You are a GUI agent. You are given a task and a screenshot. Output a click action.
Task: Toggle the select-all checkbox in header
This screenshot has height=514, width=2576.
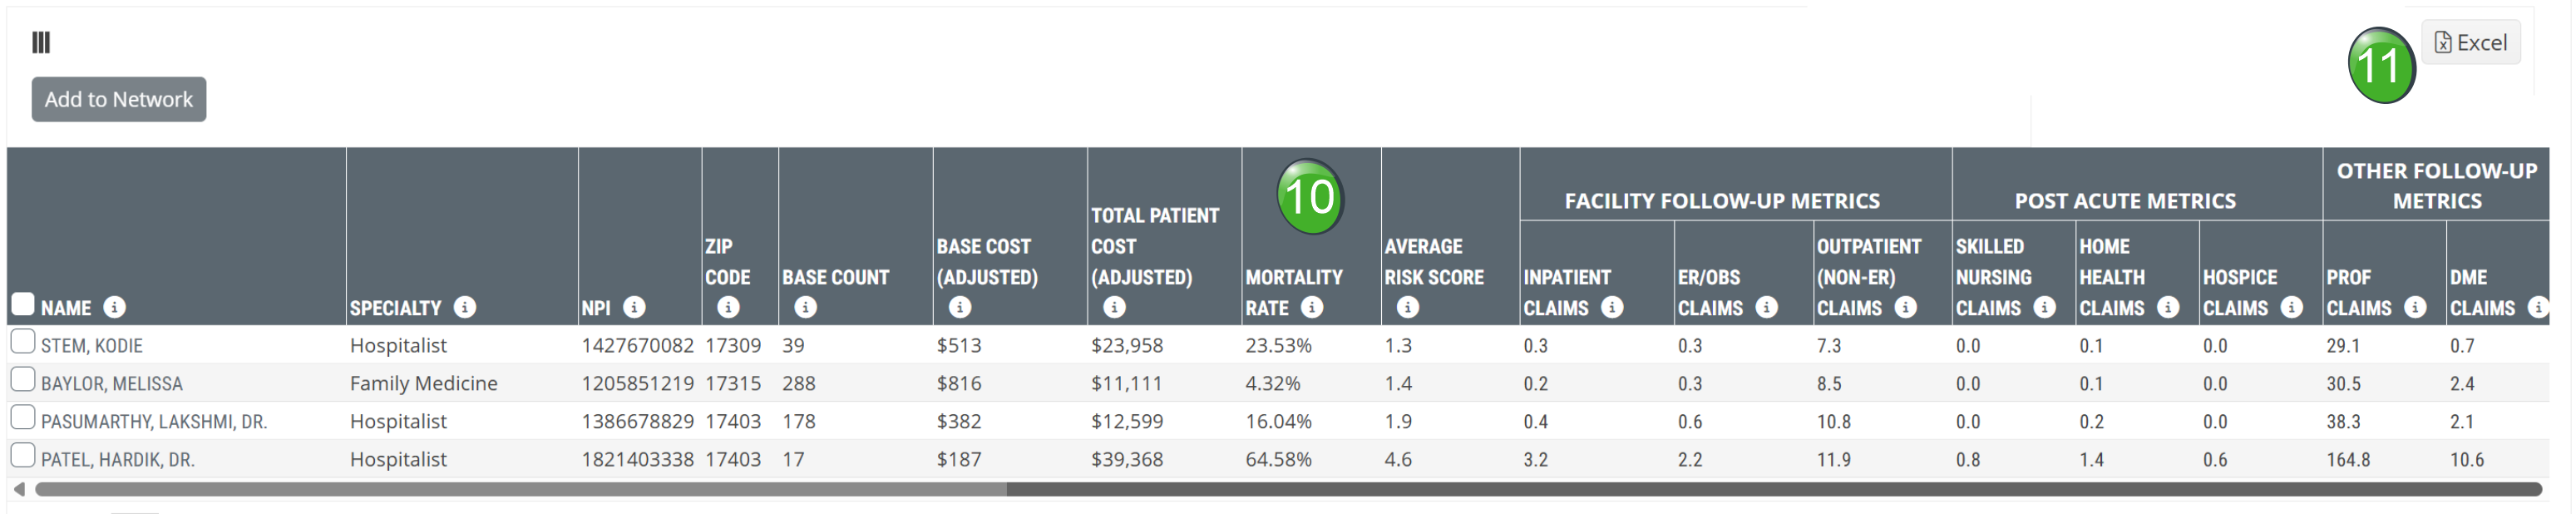(x=23, y=304)
